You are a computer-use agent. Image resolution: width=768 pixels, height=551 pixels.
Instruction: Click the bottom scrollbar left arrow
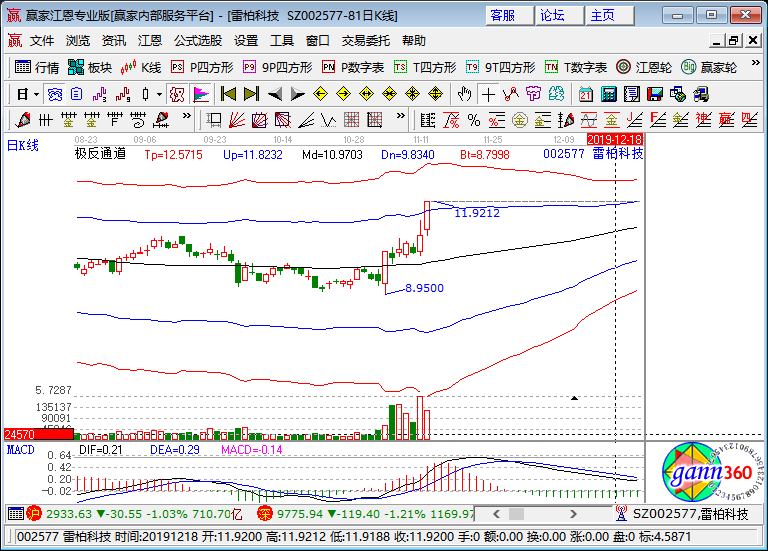pyautogui.click(x=496, y=514)
